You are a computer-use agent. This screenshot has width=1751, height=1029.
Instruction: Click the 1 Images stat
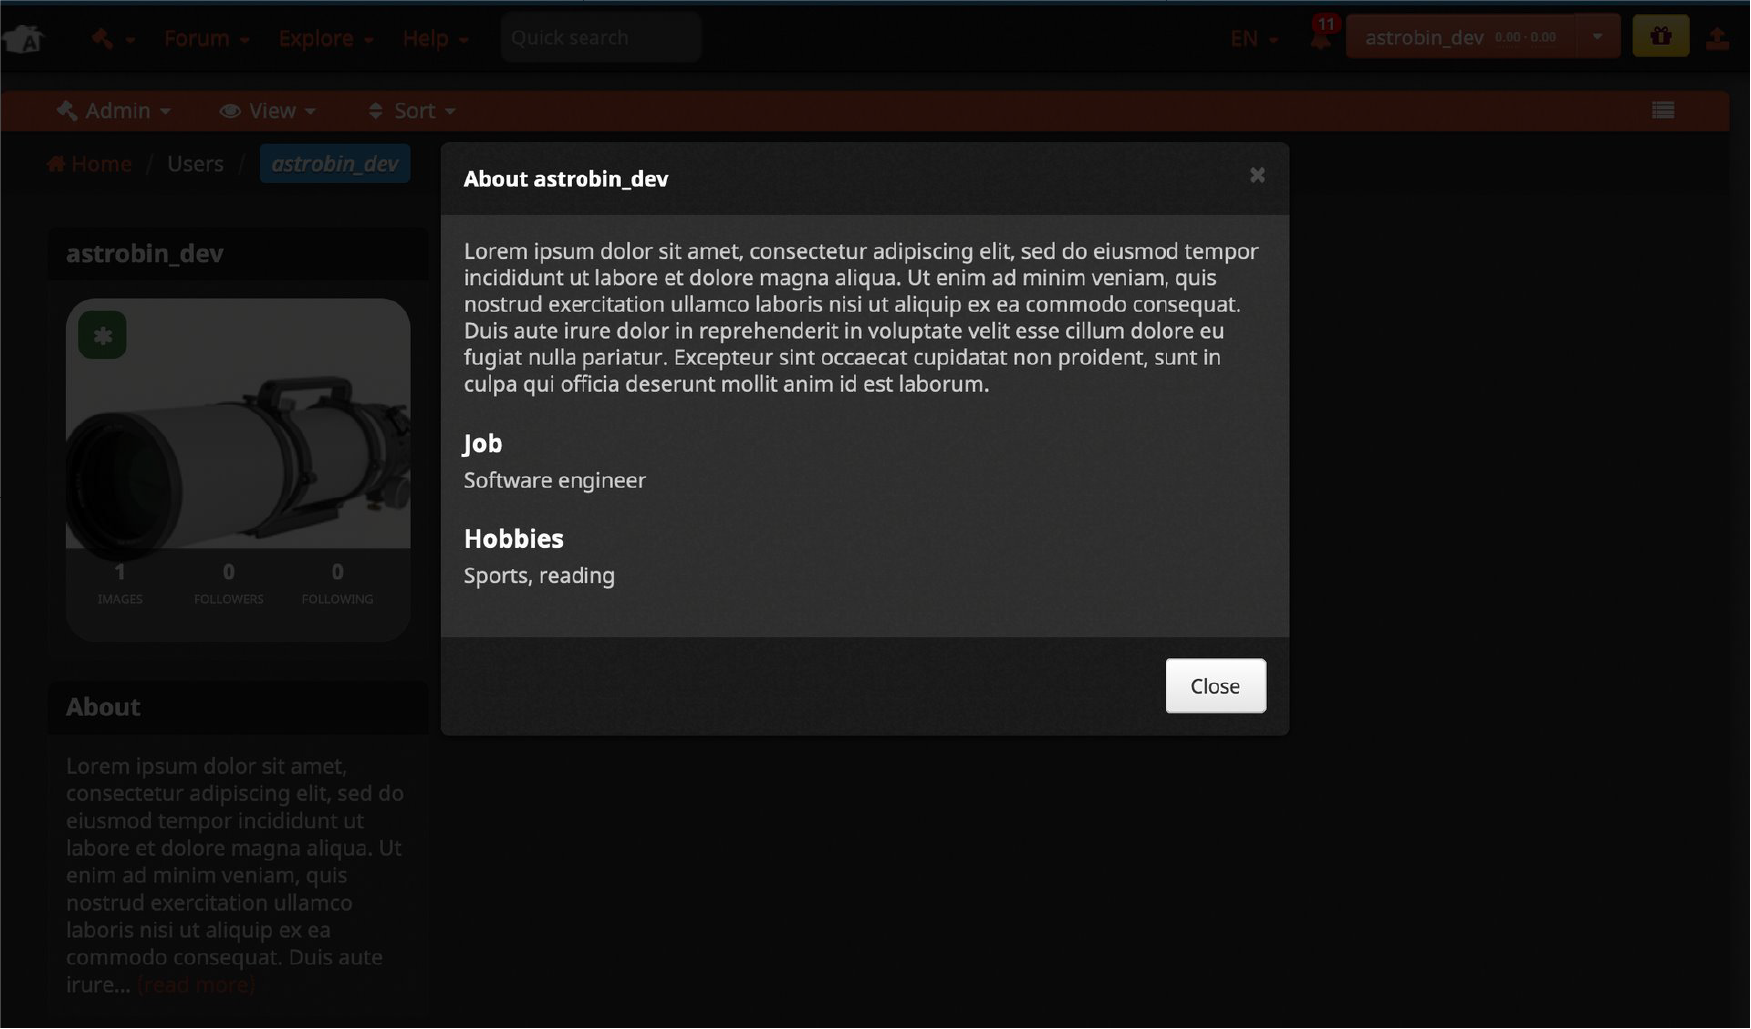[x=120, y=583]
